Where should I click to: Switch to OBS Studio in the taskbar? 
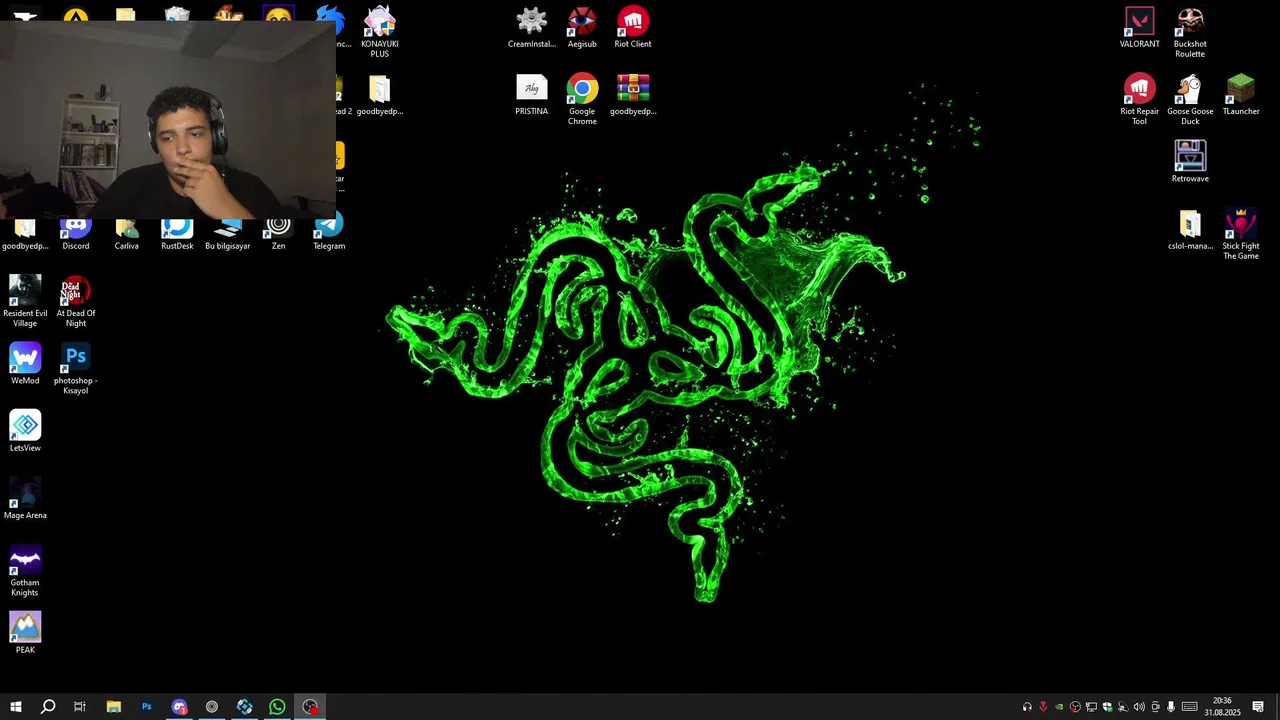[x=310, y=707]
